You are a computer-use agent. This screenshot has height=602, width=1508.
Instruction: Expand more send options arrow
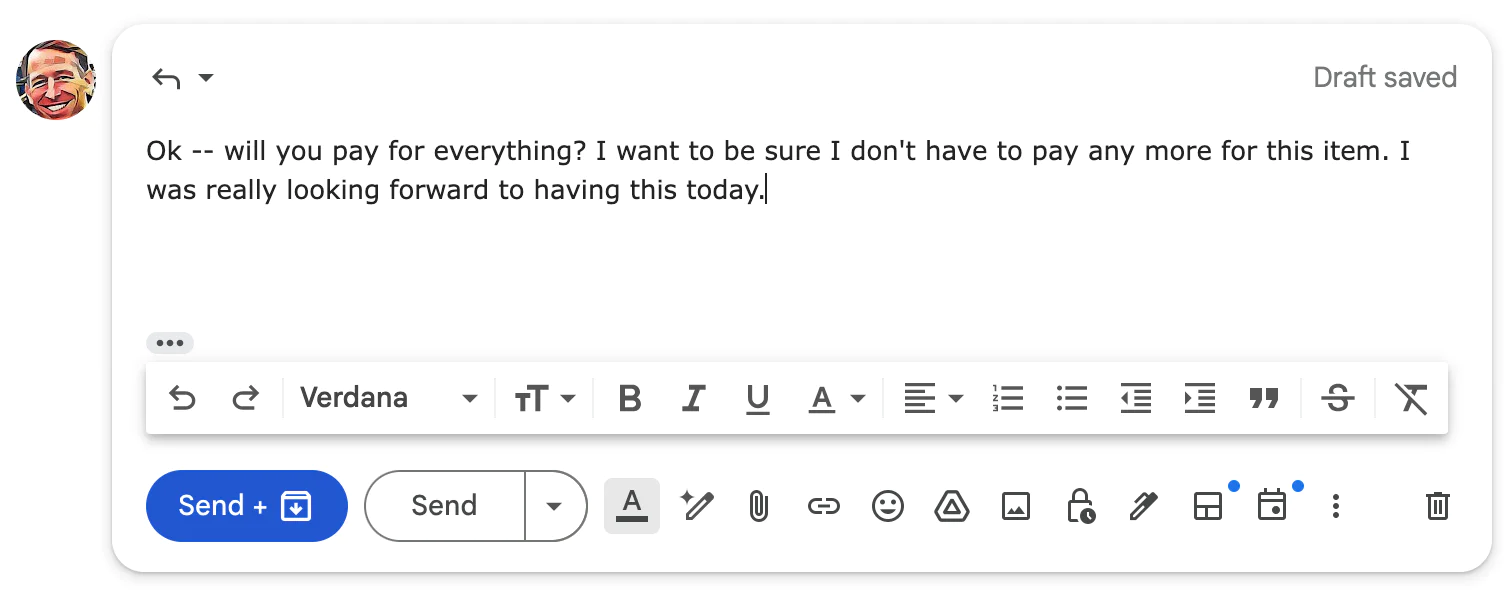point(556,506)
